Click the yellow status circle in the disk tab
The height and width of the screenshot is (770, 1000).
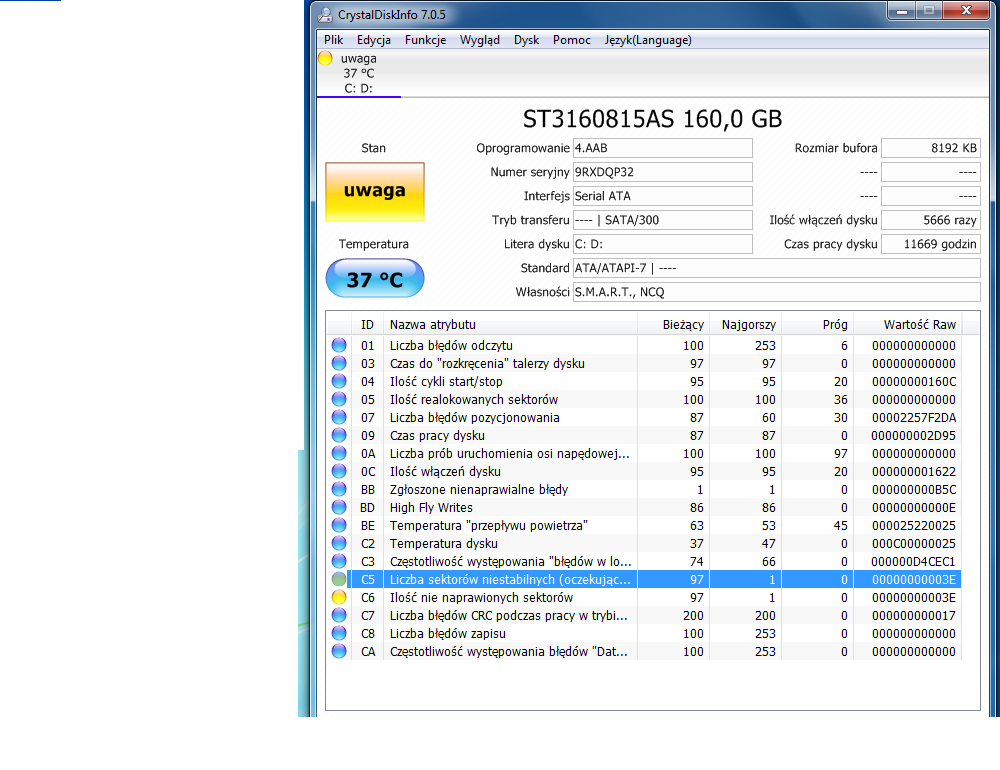click(x=325, y=58)
